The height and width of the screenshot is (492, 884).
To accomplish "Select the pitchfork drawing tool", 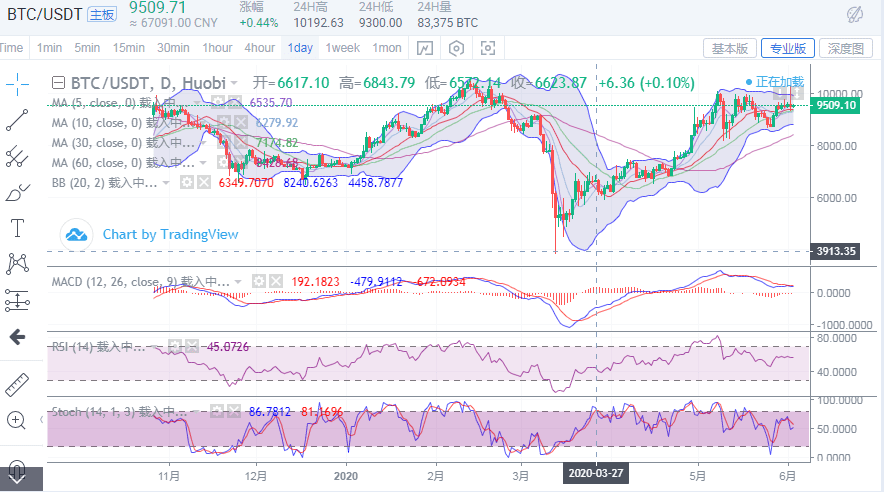I will [x=17, y=157].
